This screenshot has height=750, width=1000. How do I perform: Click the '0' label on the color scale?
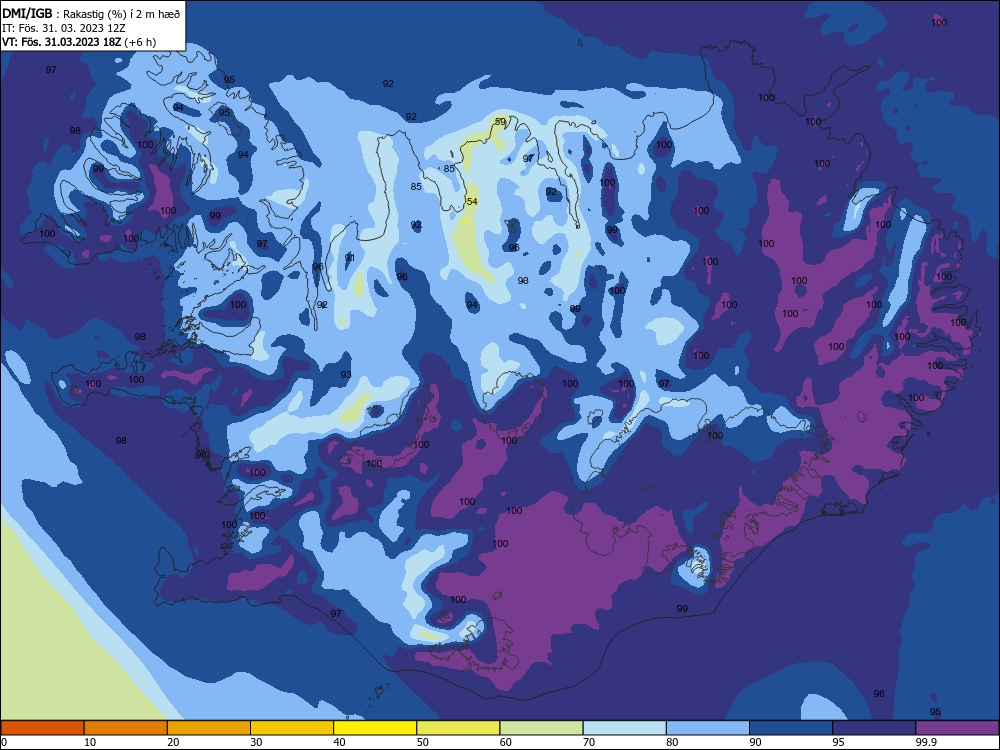4,742
